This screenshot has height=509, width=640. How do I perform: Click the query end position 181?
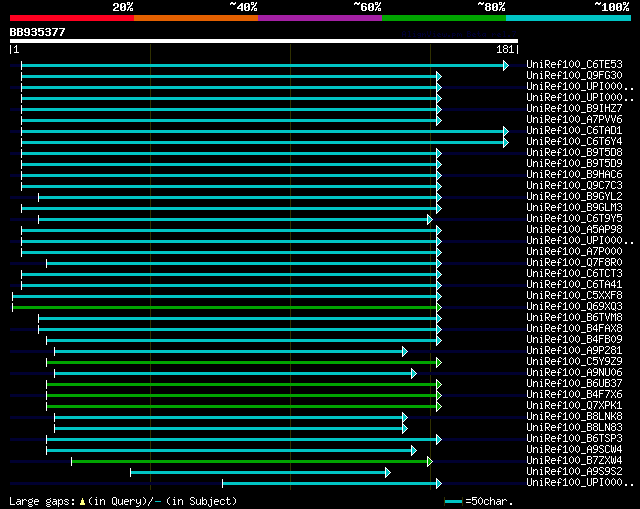(x=505, y=49)
